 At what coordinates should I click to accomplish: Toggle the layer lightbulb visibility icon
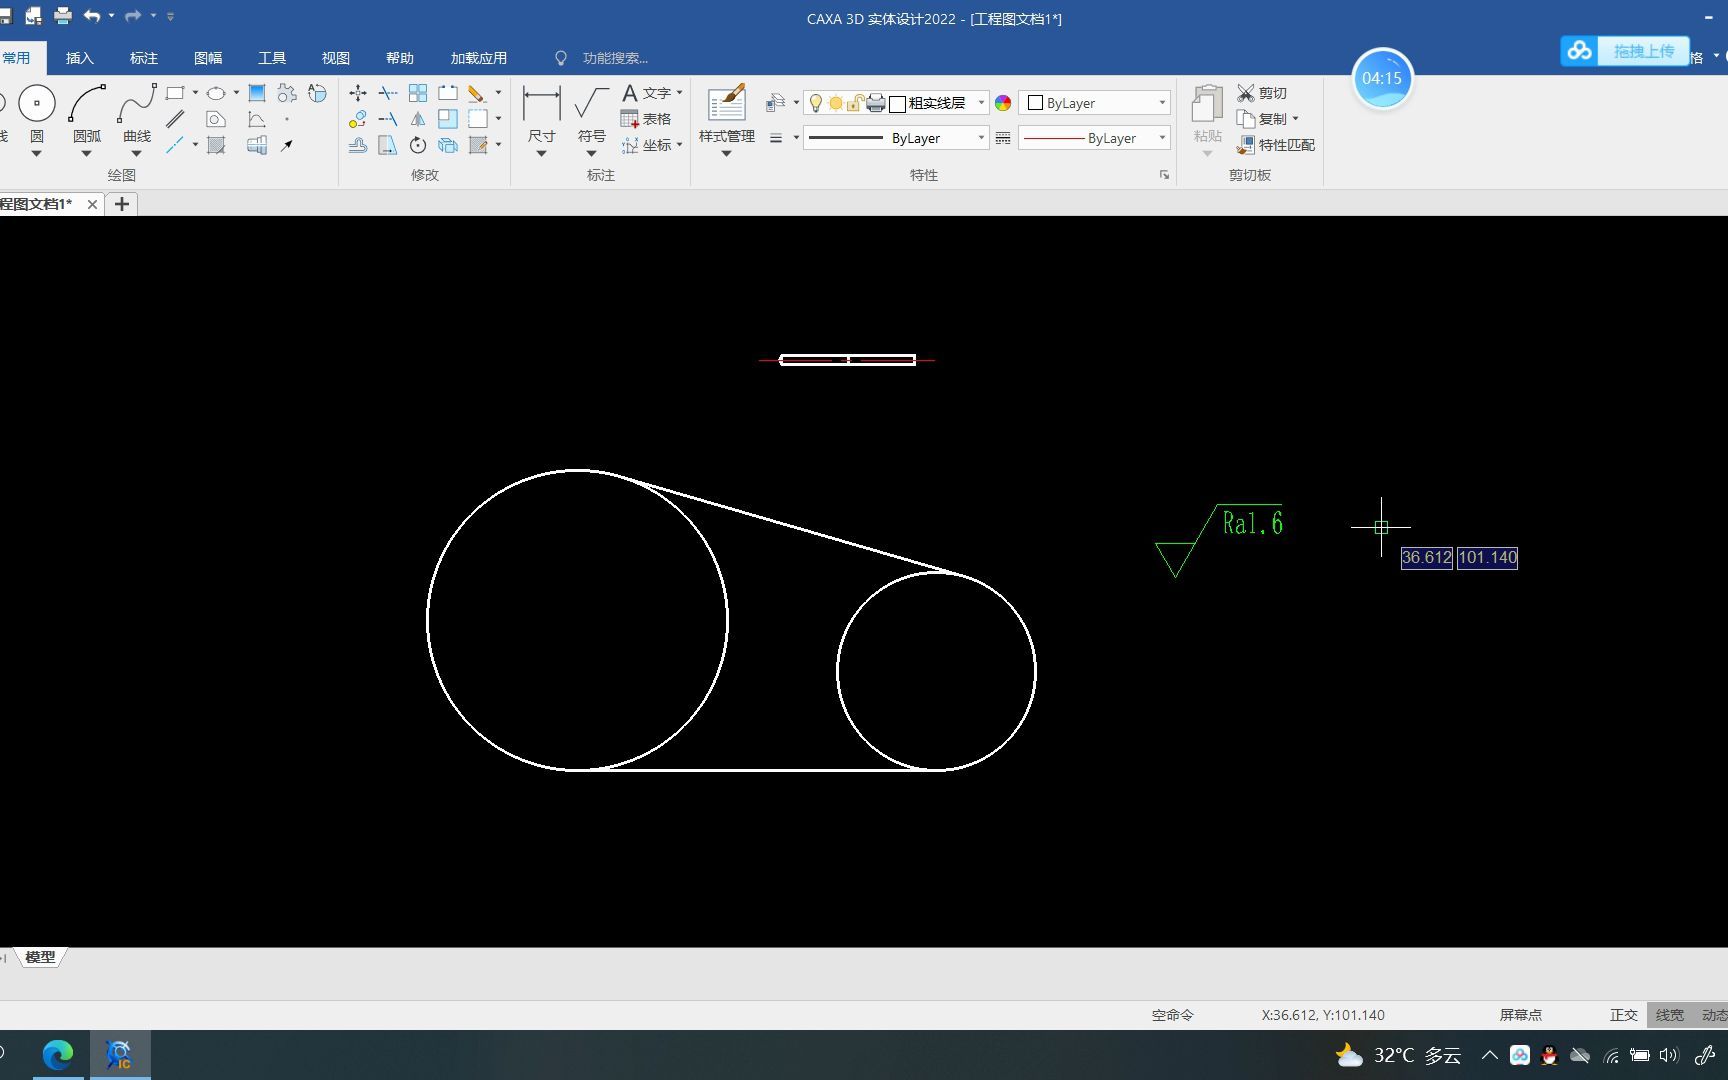point(816,103)
